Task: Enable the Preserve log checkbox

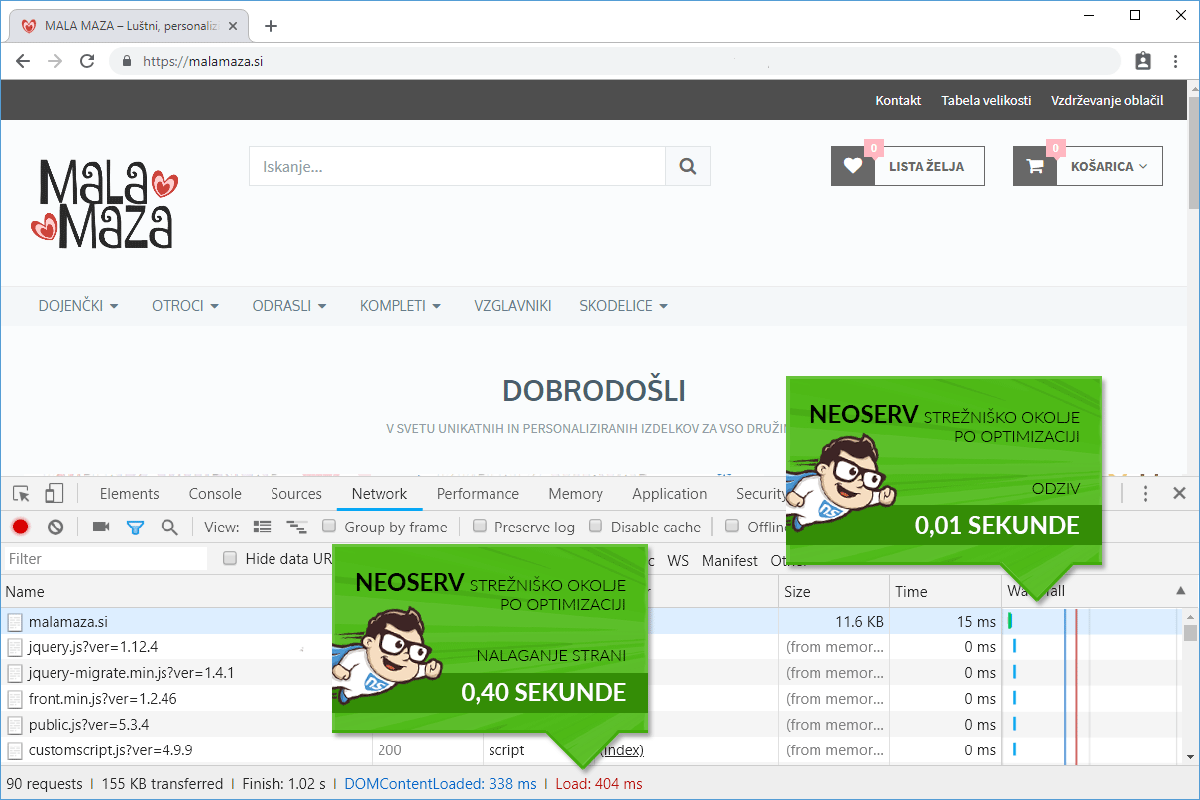Action: pos(481,526)
